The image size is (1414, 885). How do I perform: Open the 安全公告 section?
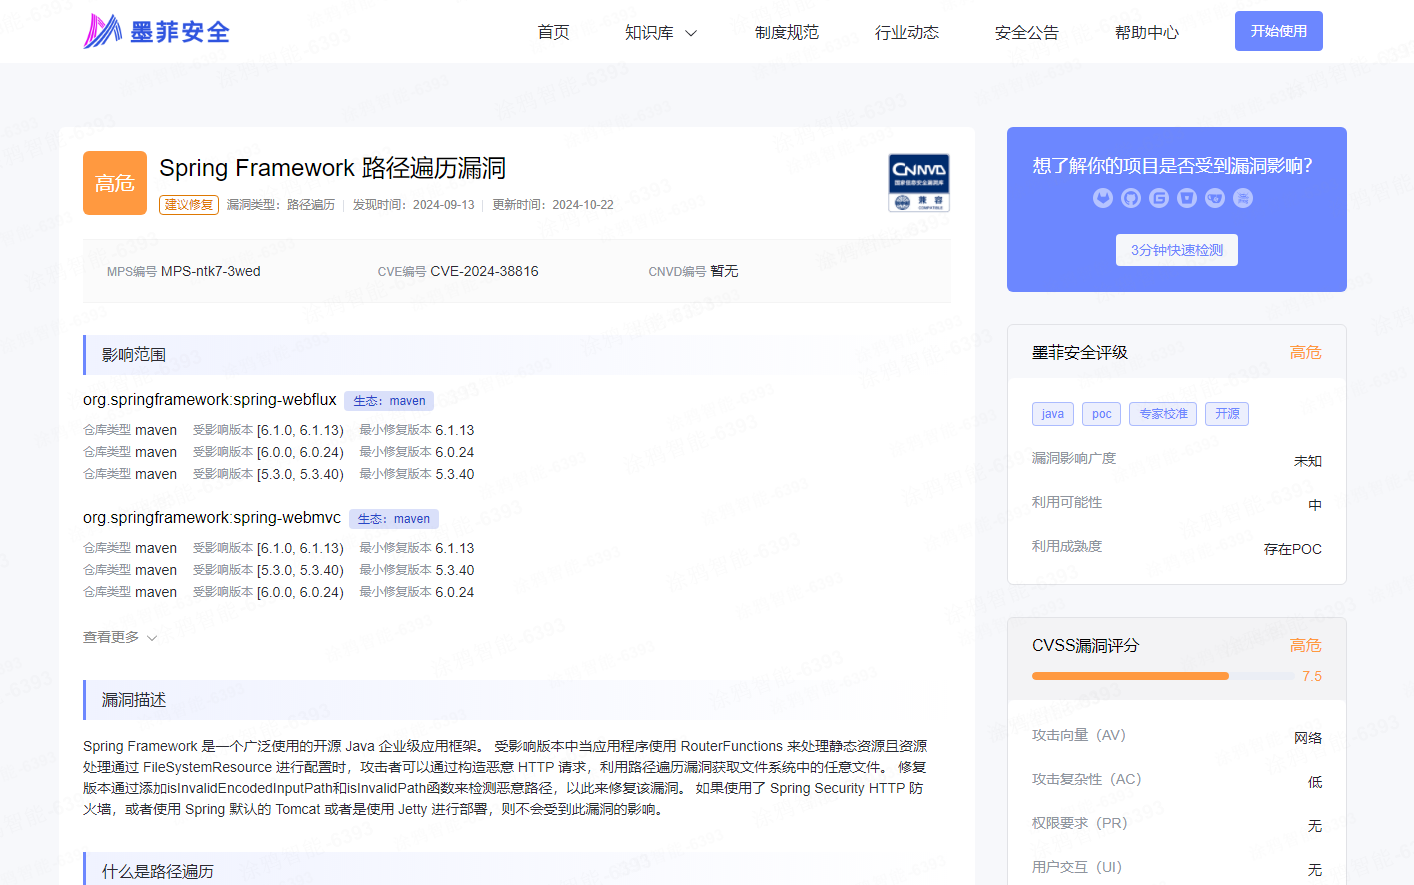(x=1027, y=31)
